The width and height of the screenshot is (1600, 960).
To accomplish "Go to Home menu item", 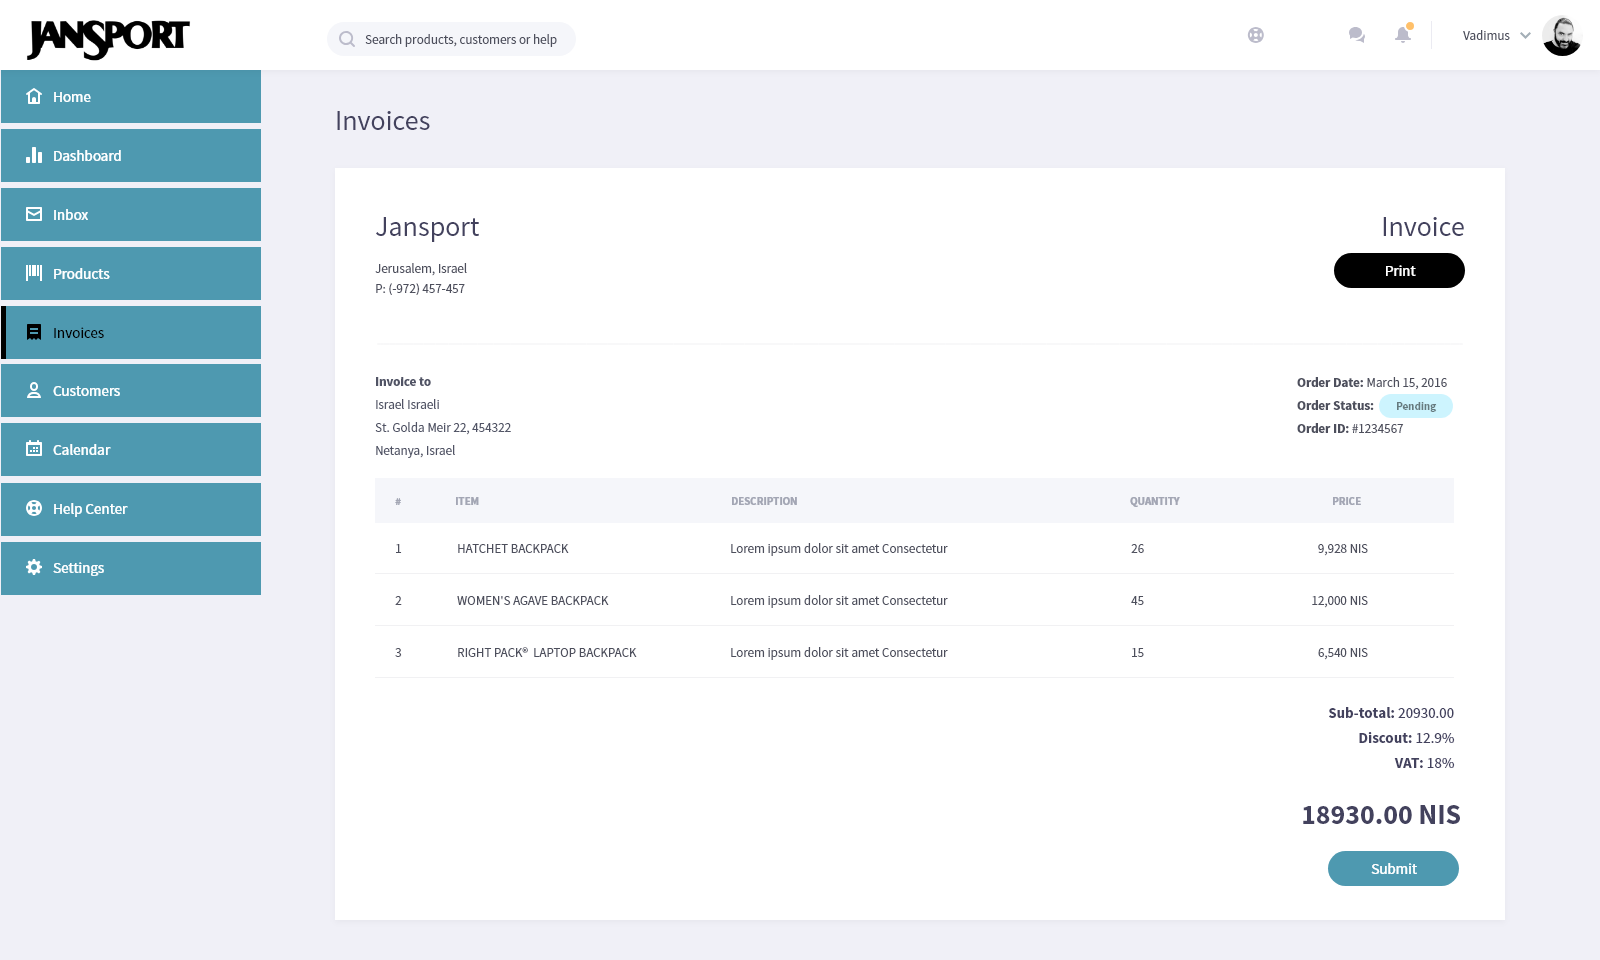I will point(131,96).
